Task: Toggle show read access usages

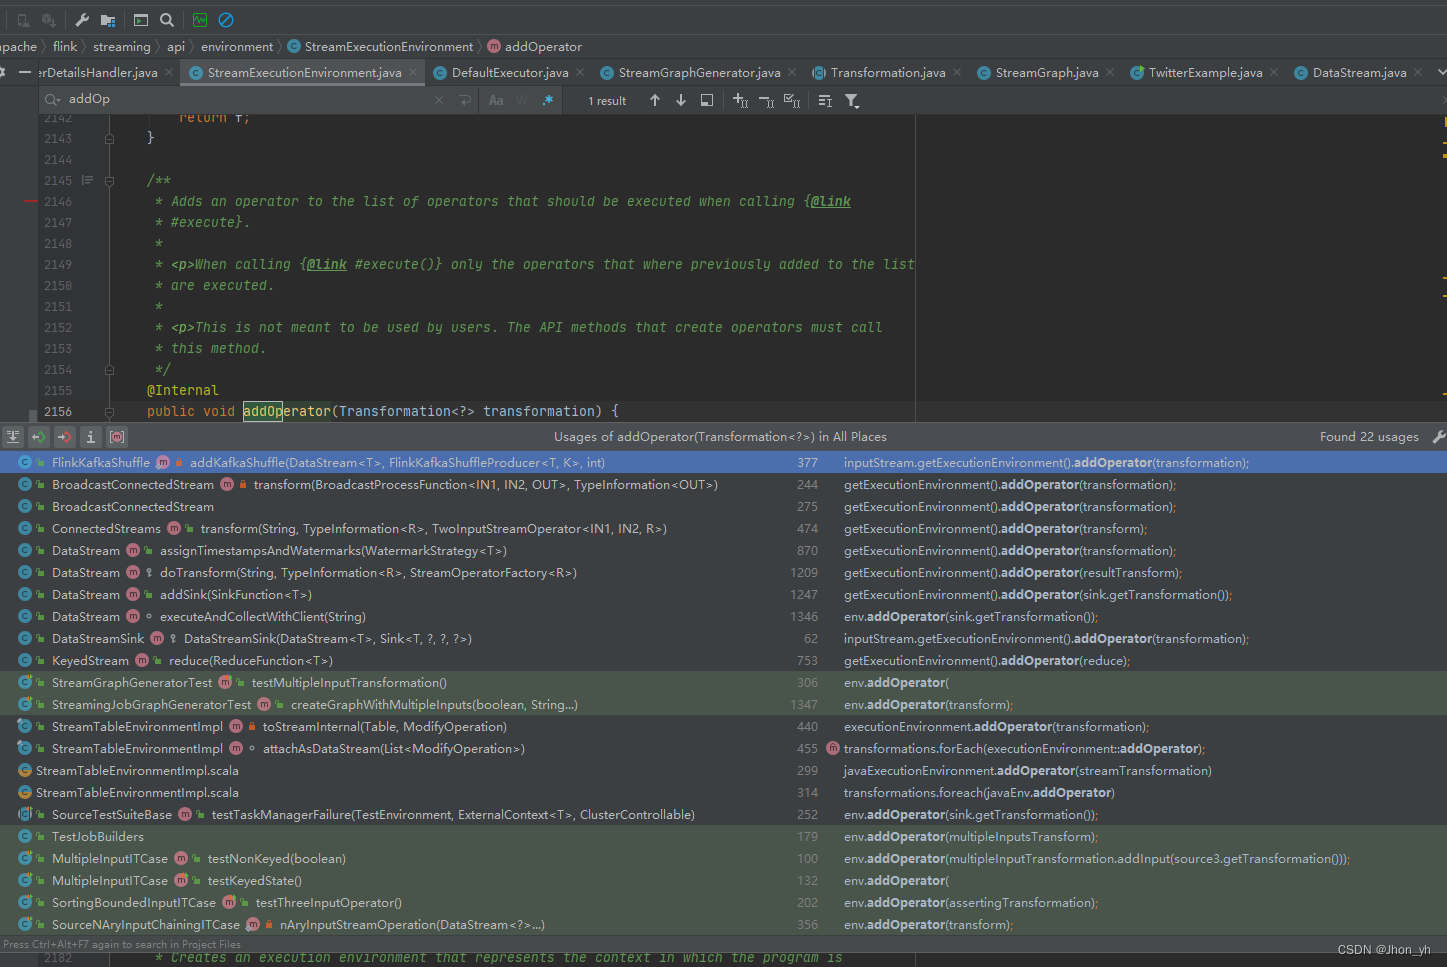Action: point(39,437)
